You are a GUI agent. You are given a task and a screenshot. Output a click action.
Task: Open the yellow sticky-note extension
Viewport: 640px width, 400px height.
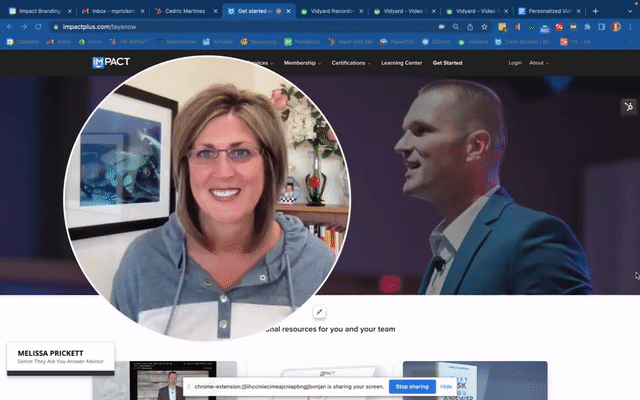(x=502, y=27)
